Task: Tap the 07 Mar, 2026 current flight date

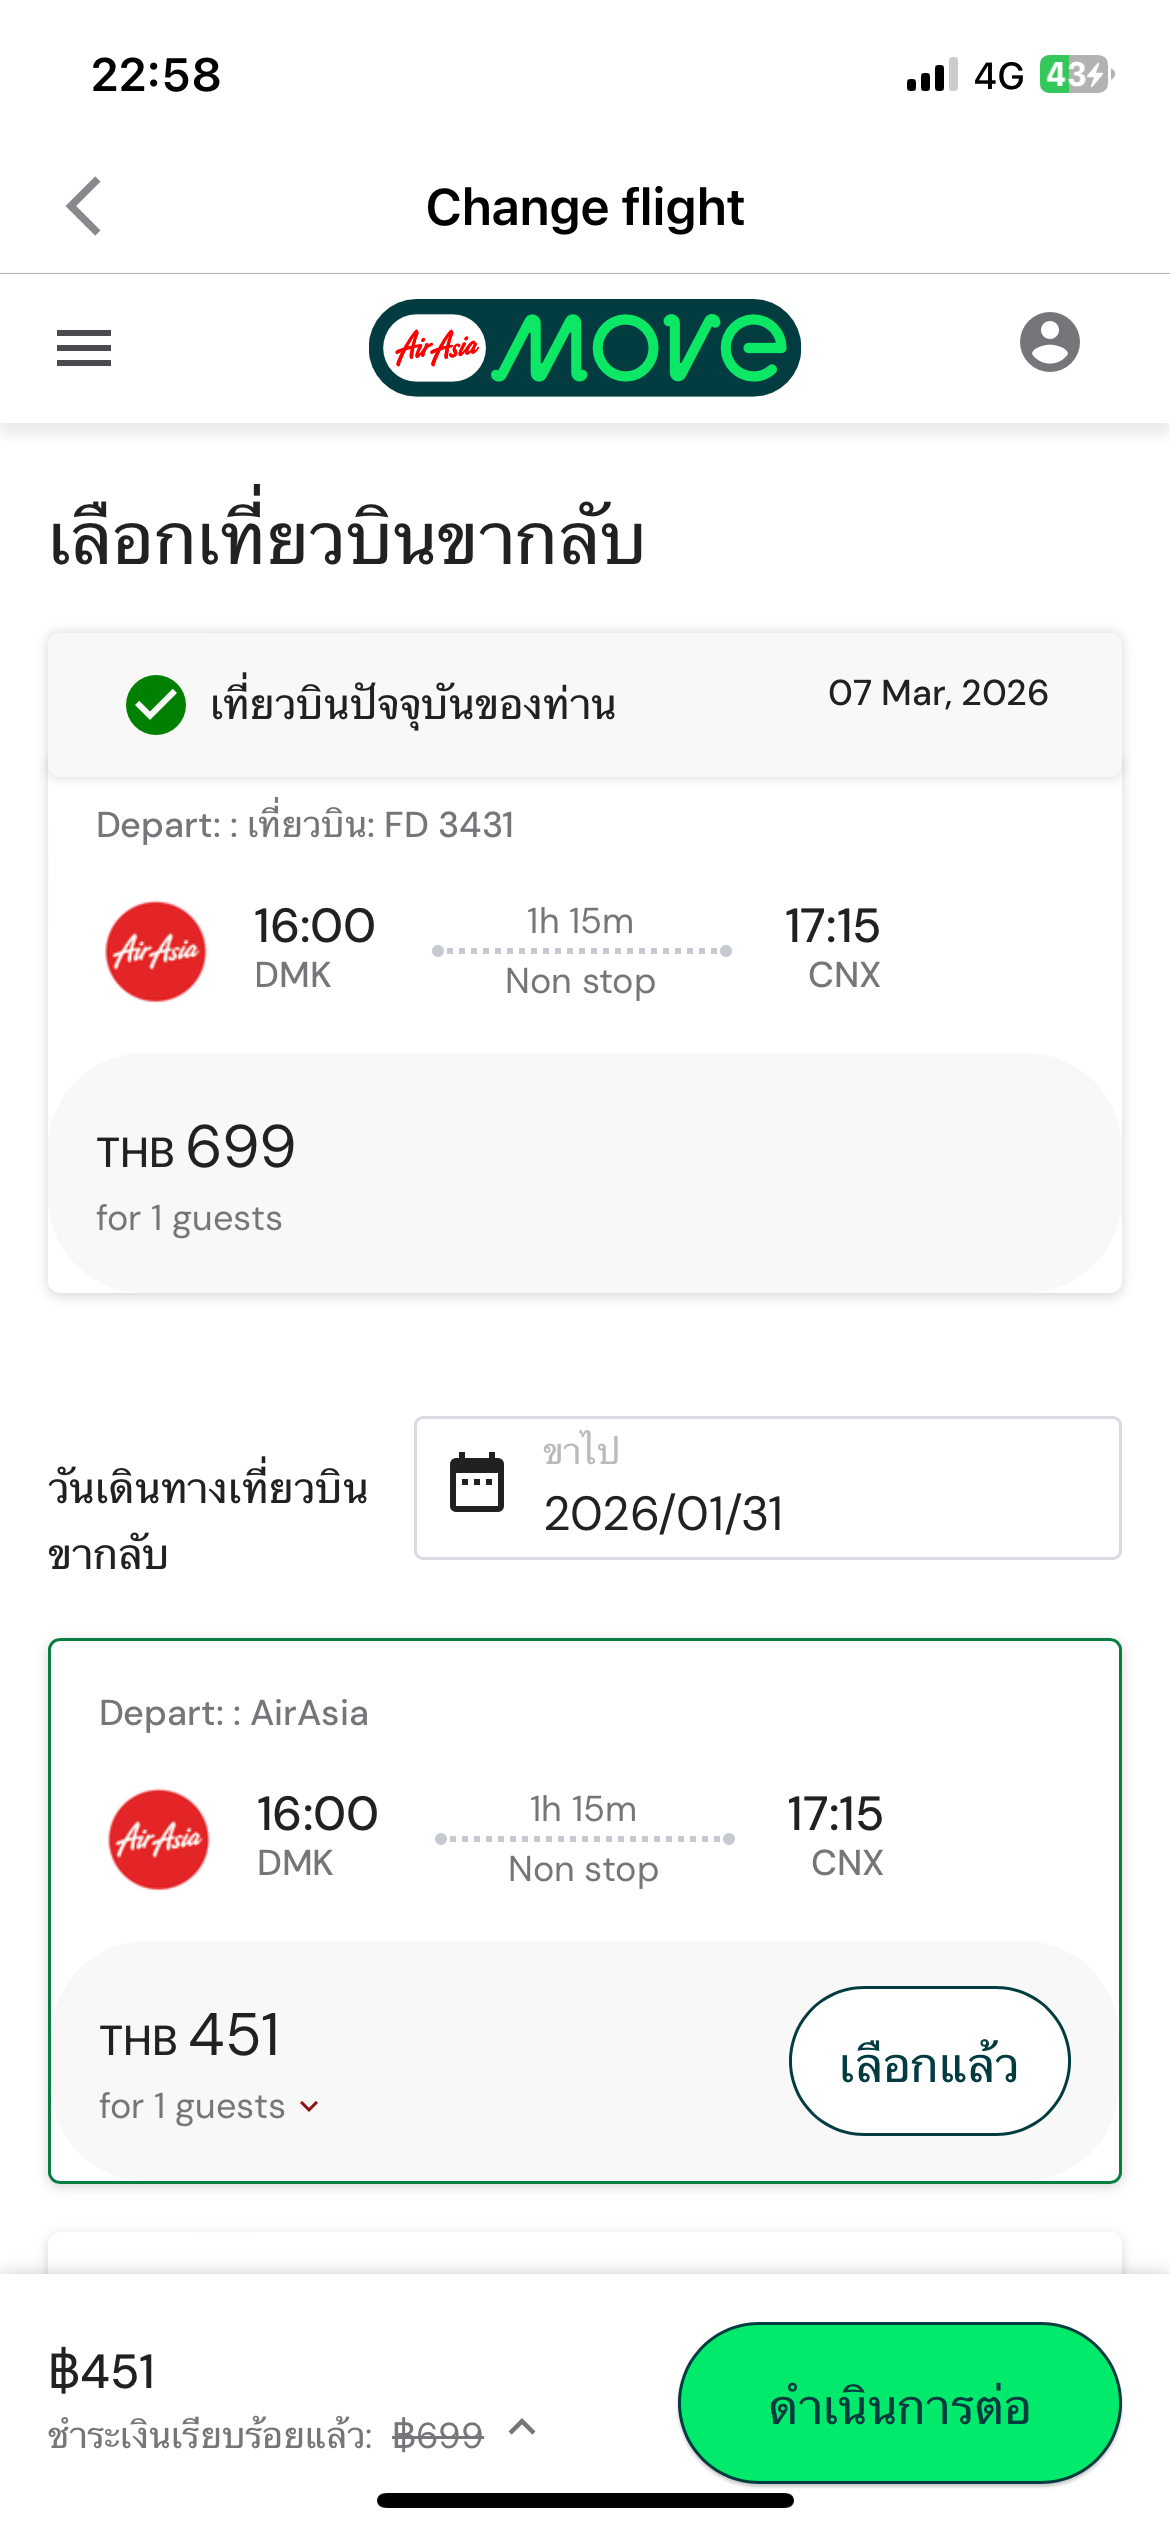Action: coord(938,693)
